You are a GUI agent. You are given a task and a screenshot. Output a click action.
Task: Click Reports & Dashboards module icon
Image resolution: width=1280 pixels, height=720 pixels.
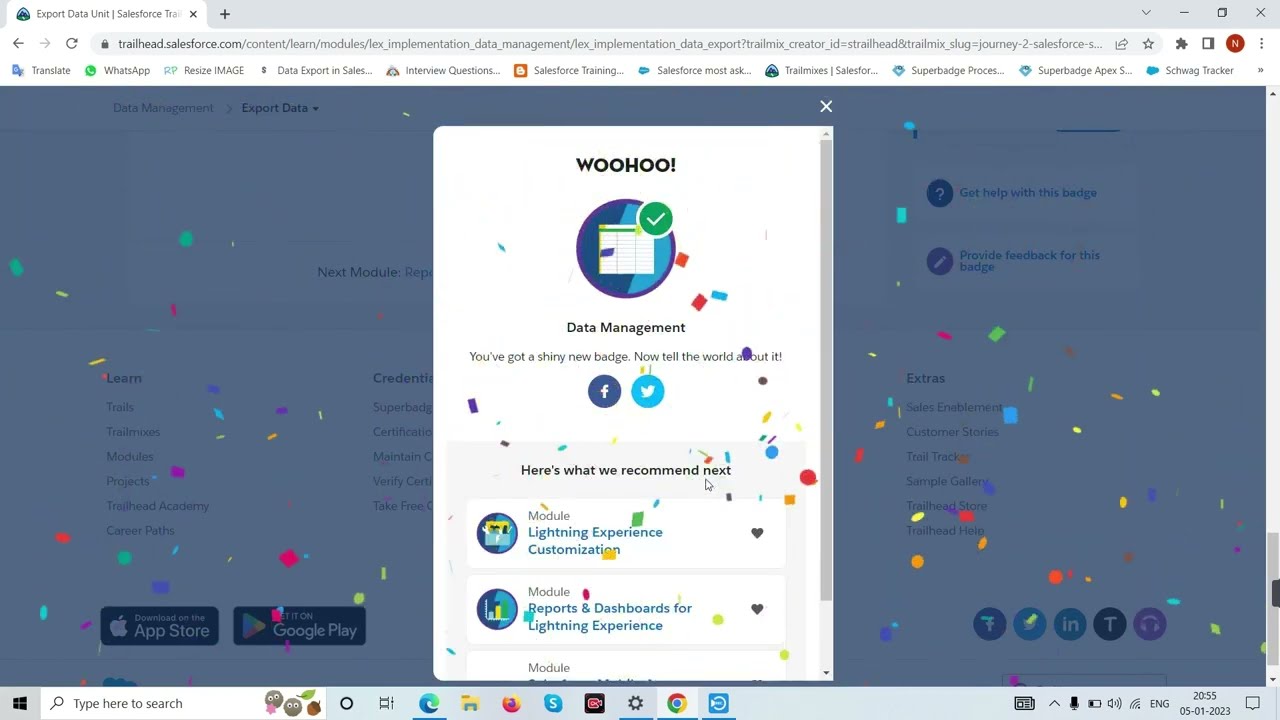497,609
